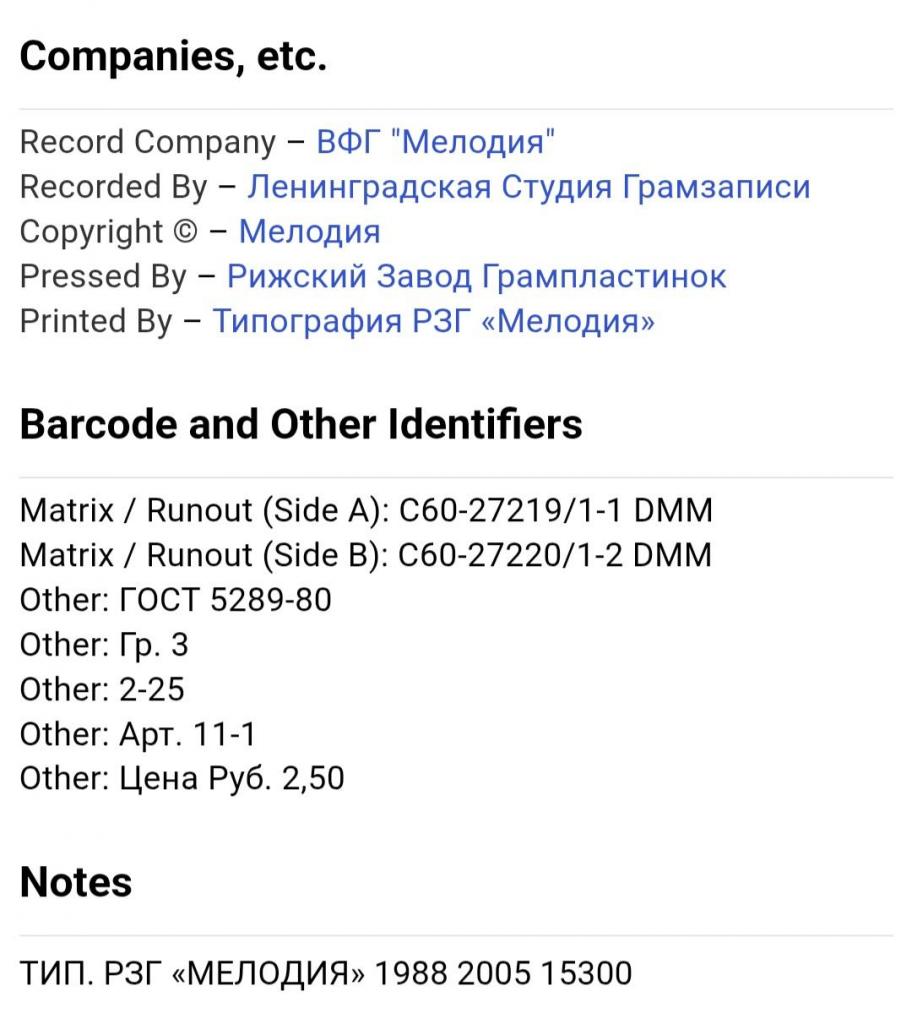This screenshot has width=912, height=1024.
Task: Click the Printed By label text
Action: click(x=96, y=322)
